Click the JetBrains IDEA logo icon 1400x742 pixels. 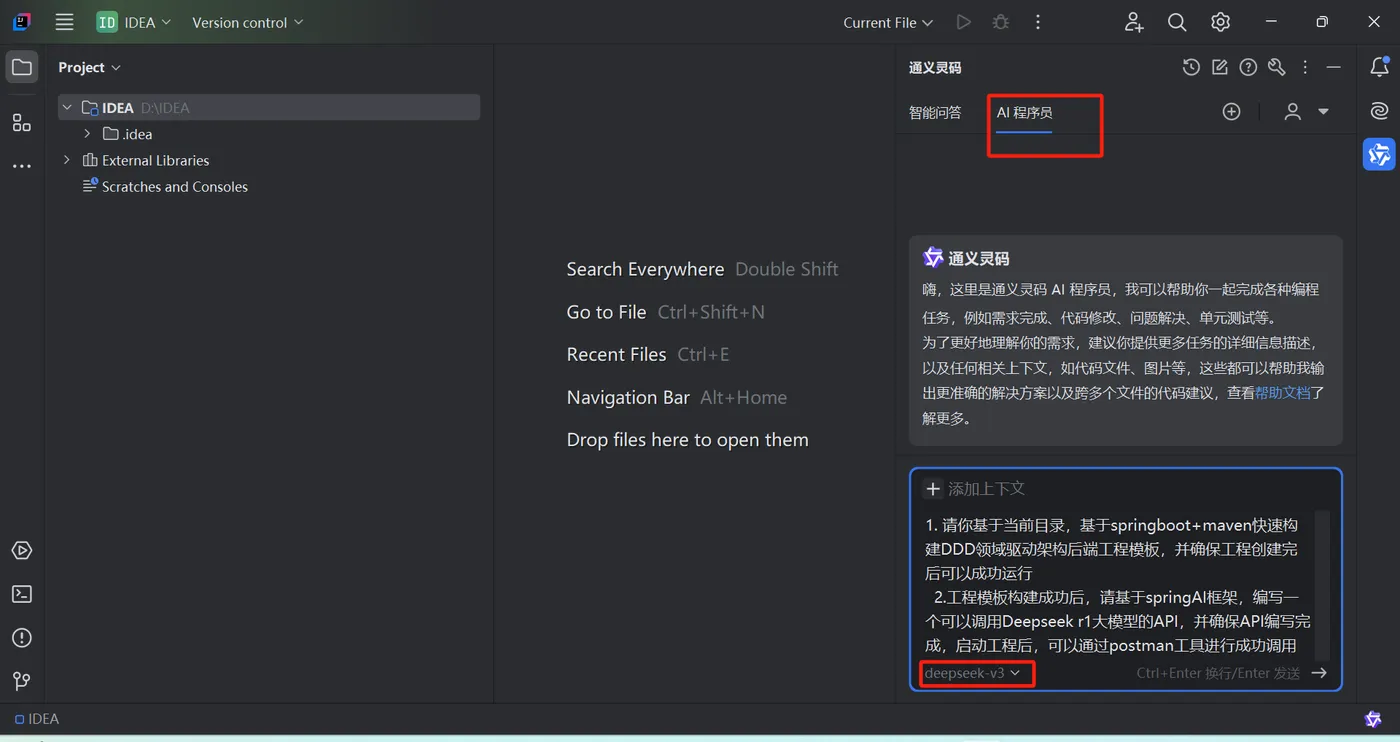pos(21,22)
